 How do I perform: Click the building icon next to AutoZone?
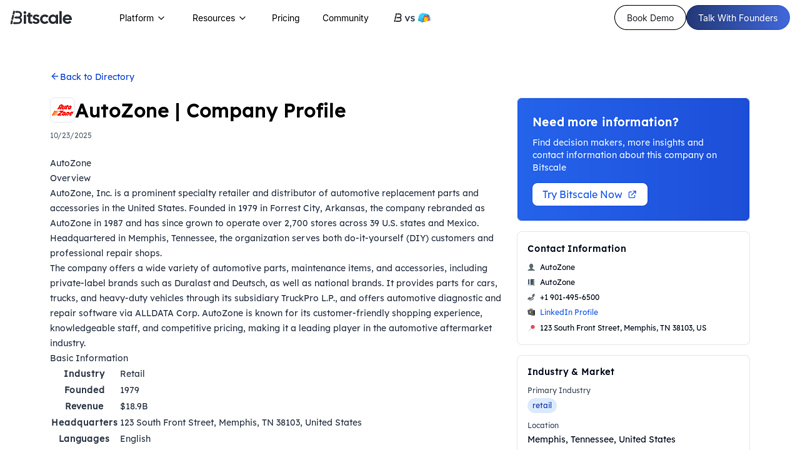coord(532,282)
